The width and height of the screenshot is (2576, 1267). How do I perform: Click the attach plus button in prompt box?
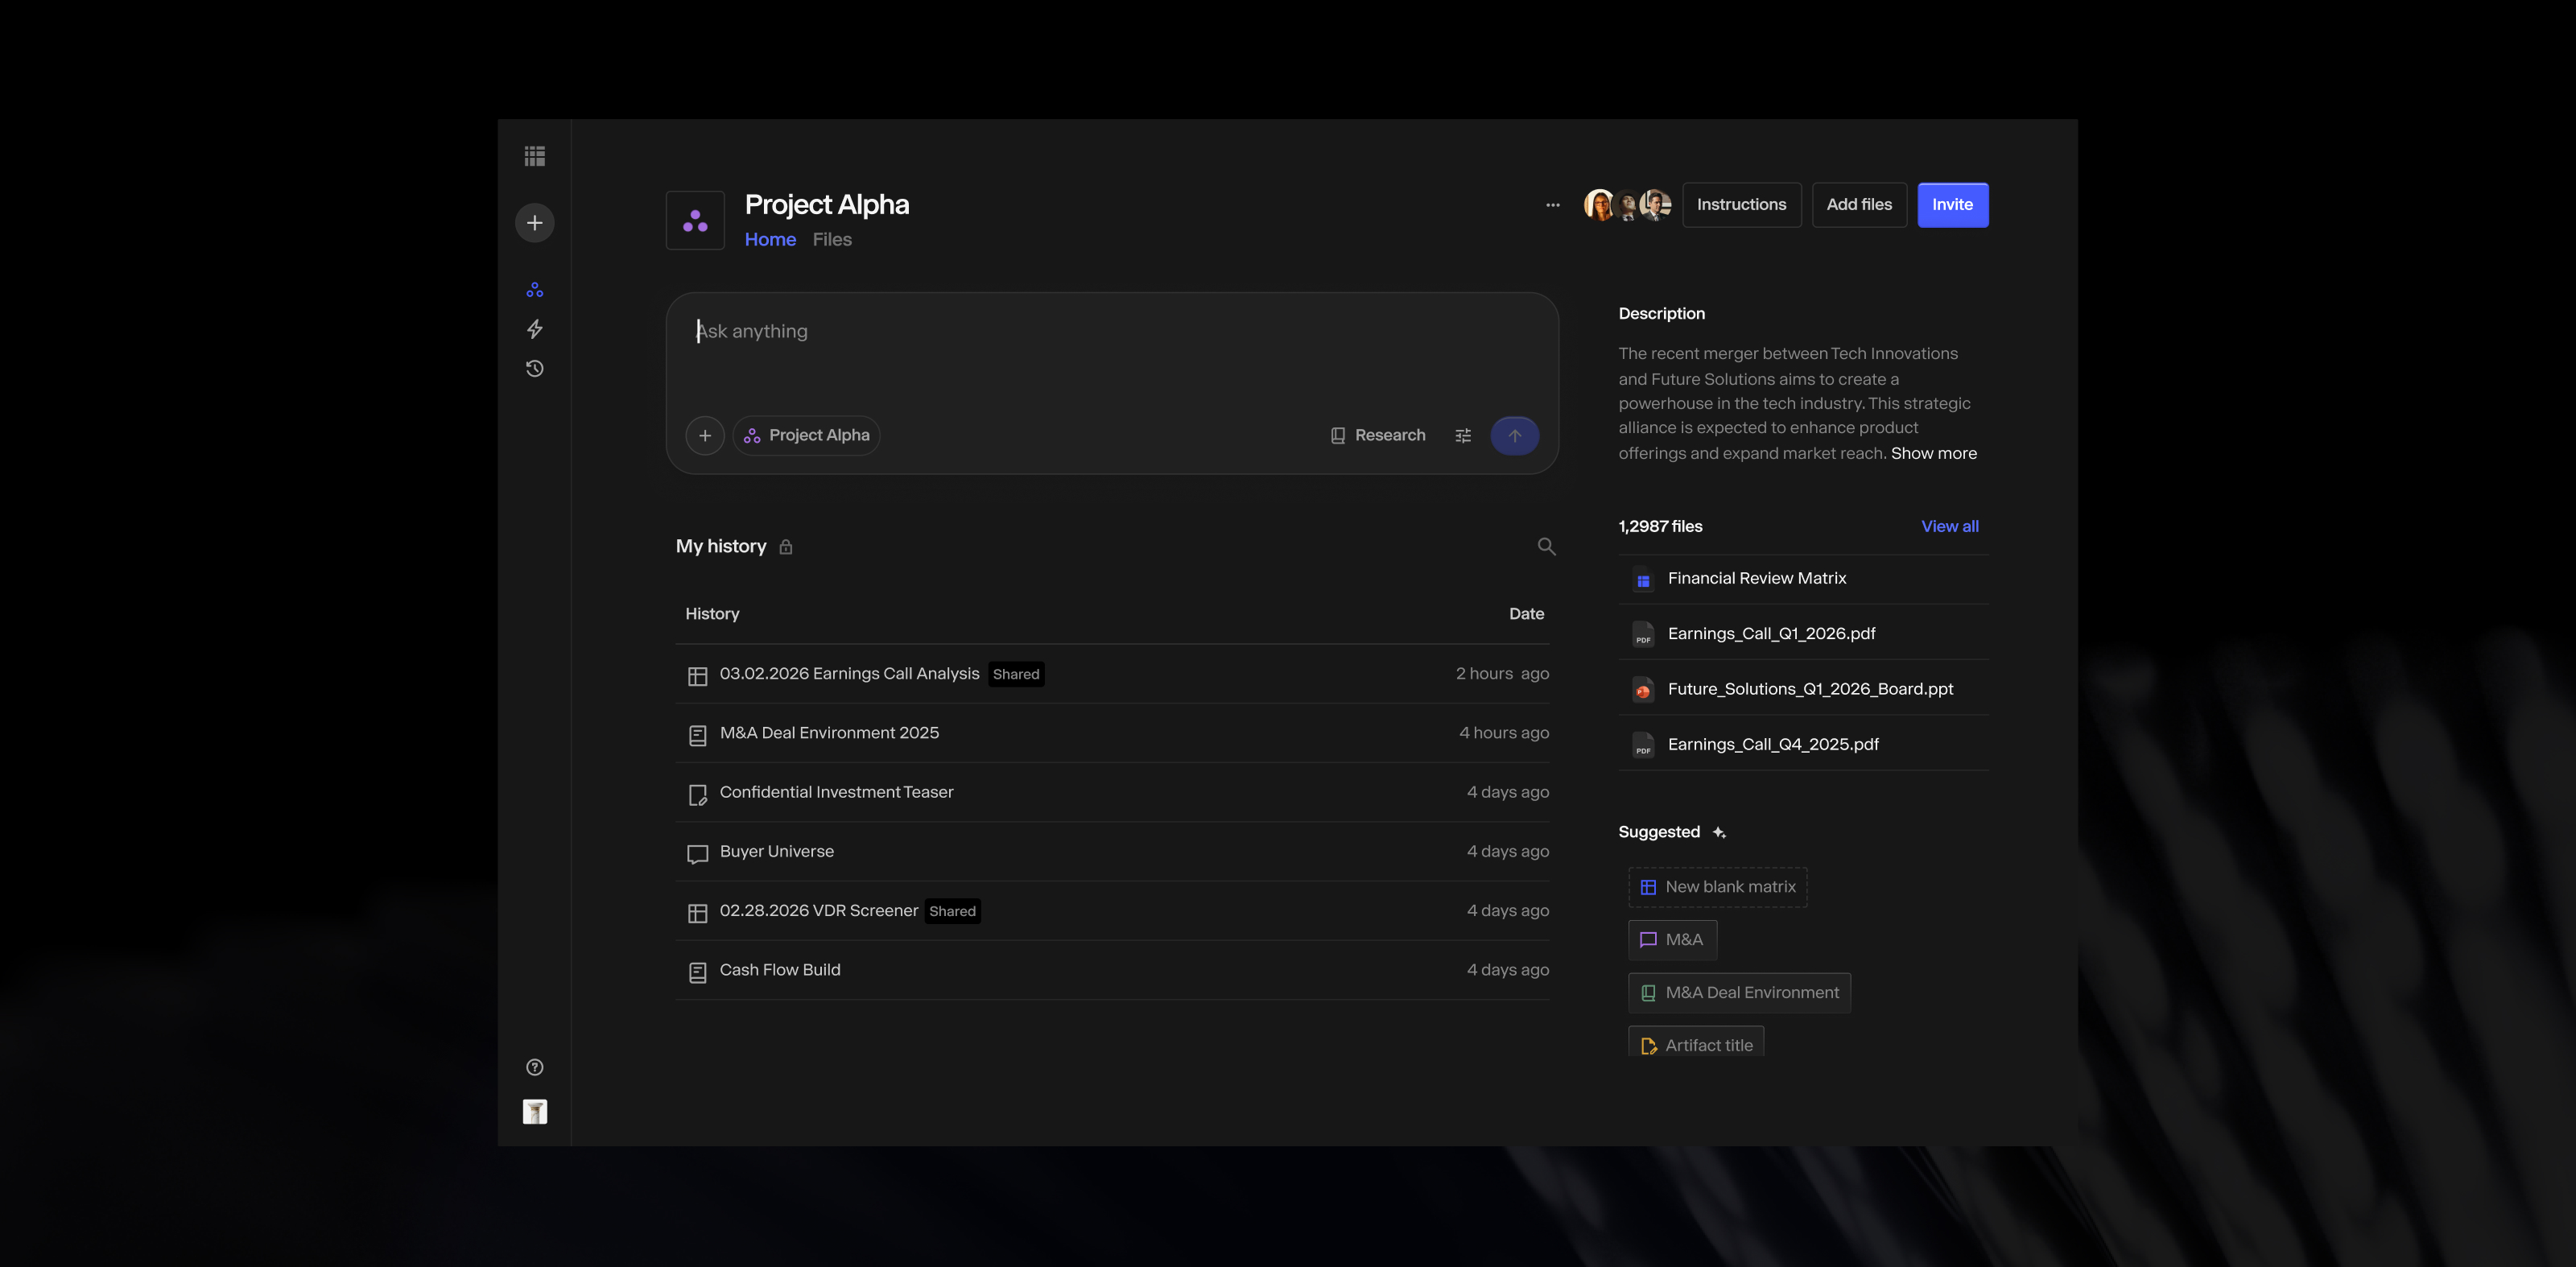704,436
